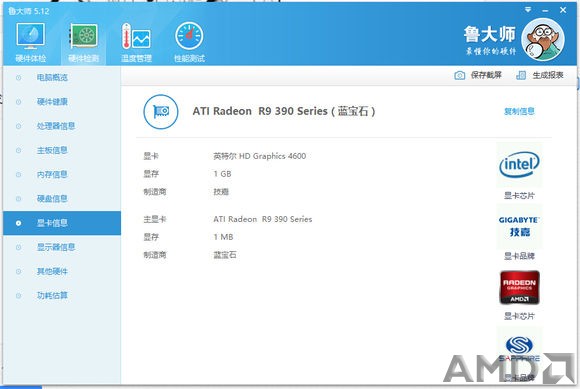Click the 鲁大师 mascot avatar
The image size is (580, 389).
[543, 40]
